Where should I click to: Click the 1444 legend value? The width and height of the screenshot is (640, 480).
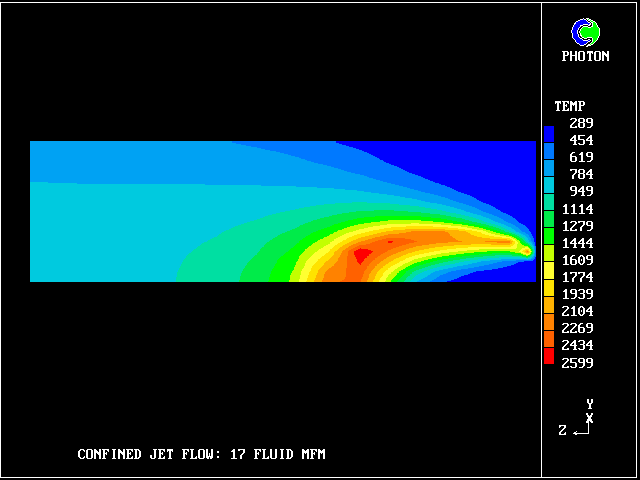pos(577,243)
